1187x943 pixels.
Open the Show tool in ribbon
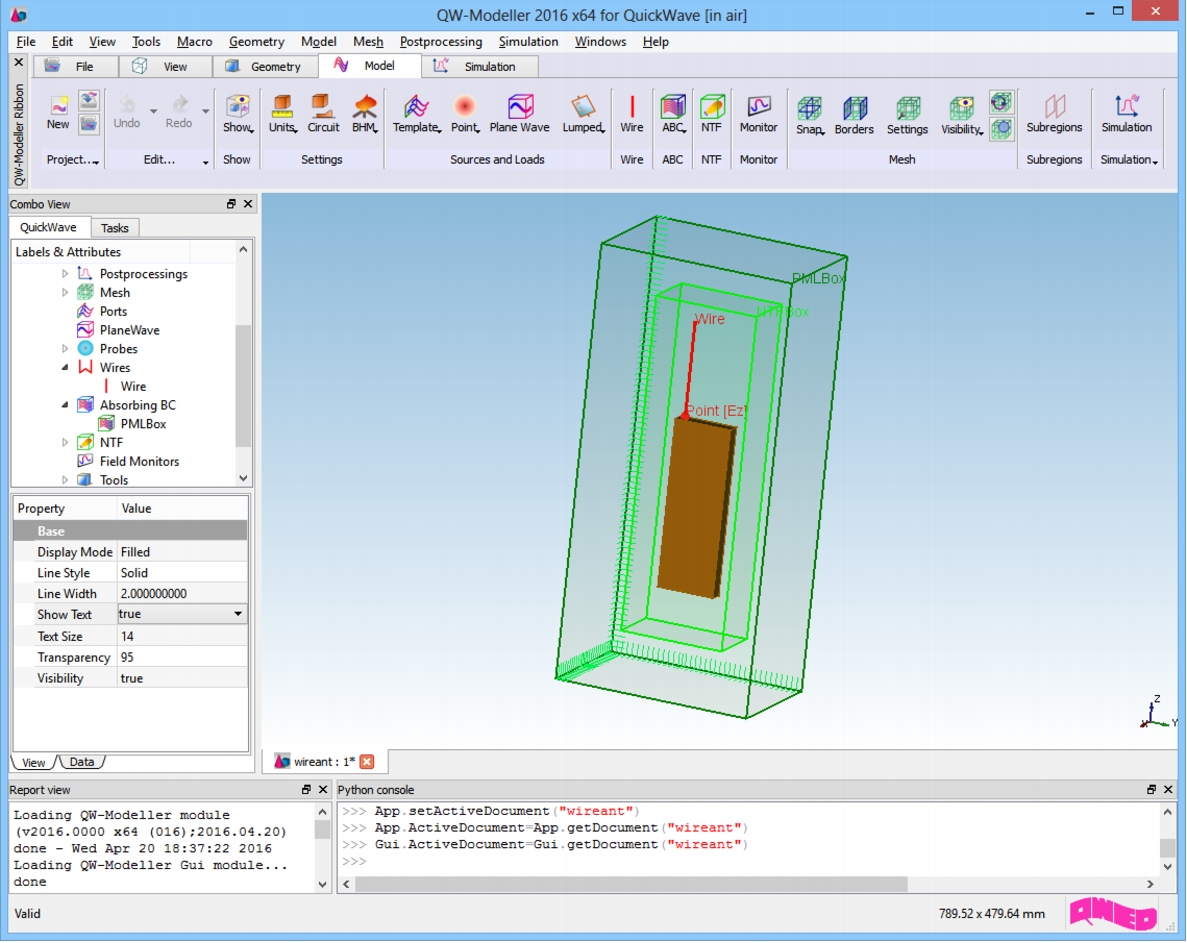238,114
